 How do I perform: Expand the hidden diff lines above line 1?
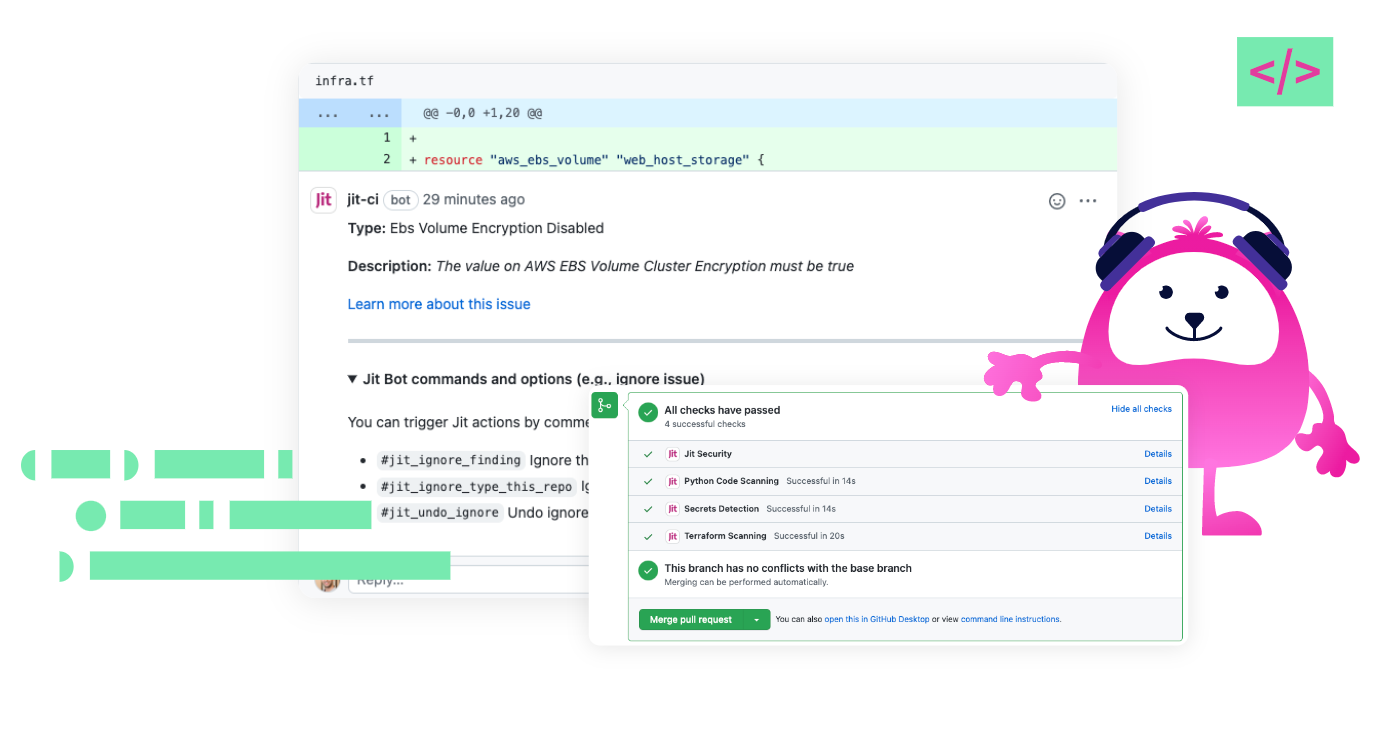pos(350,114)
